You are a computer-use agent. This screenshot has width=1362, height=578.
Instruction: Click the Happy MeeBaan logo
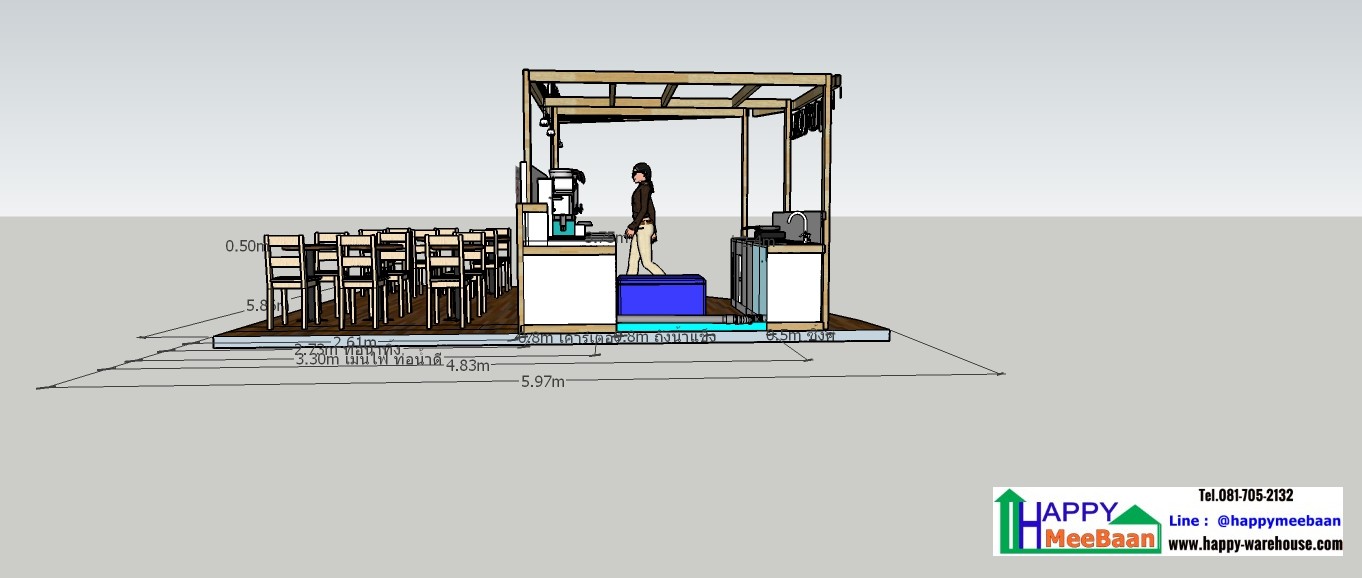click(x=1078, y=521)
